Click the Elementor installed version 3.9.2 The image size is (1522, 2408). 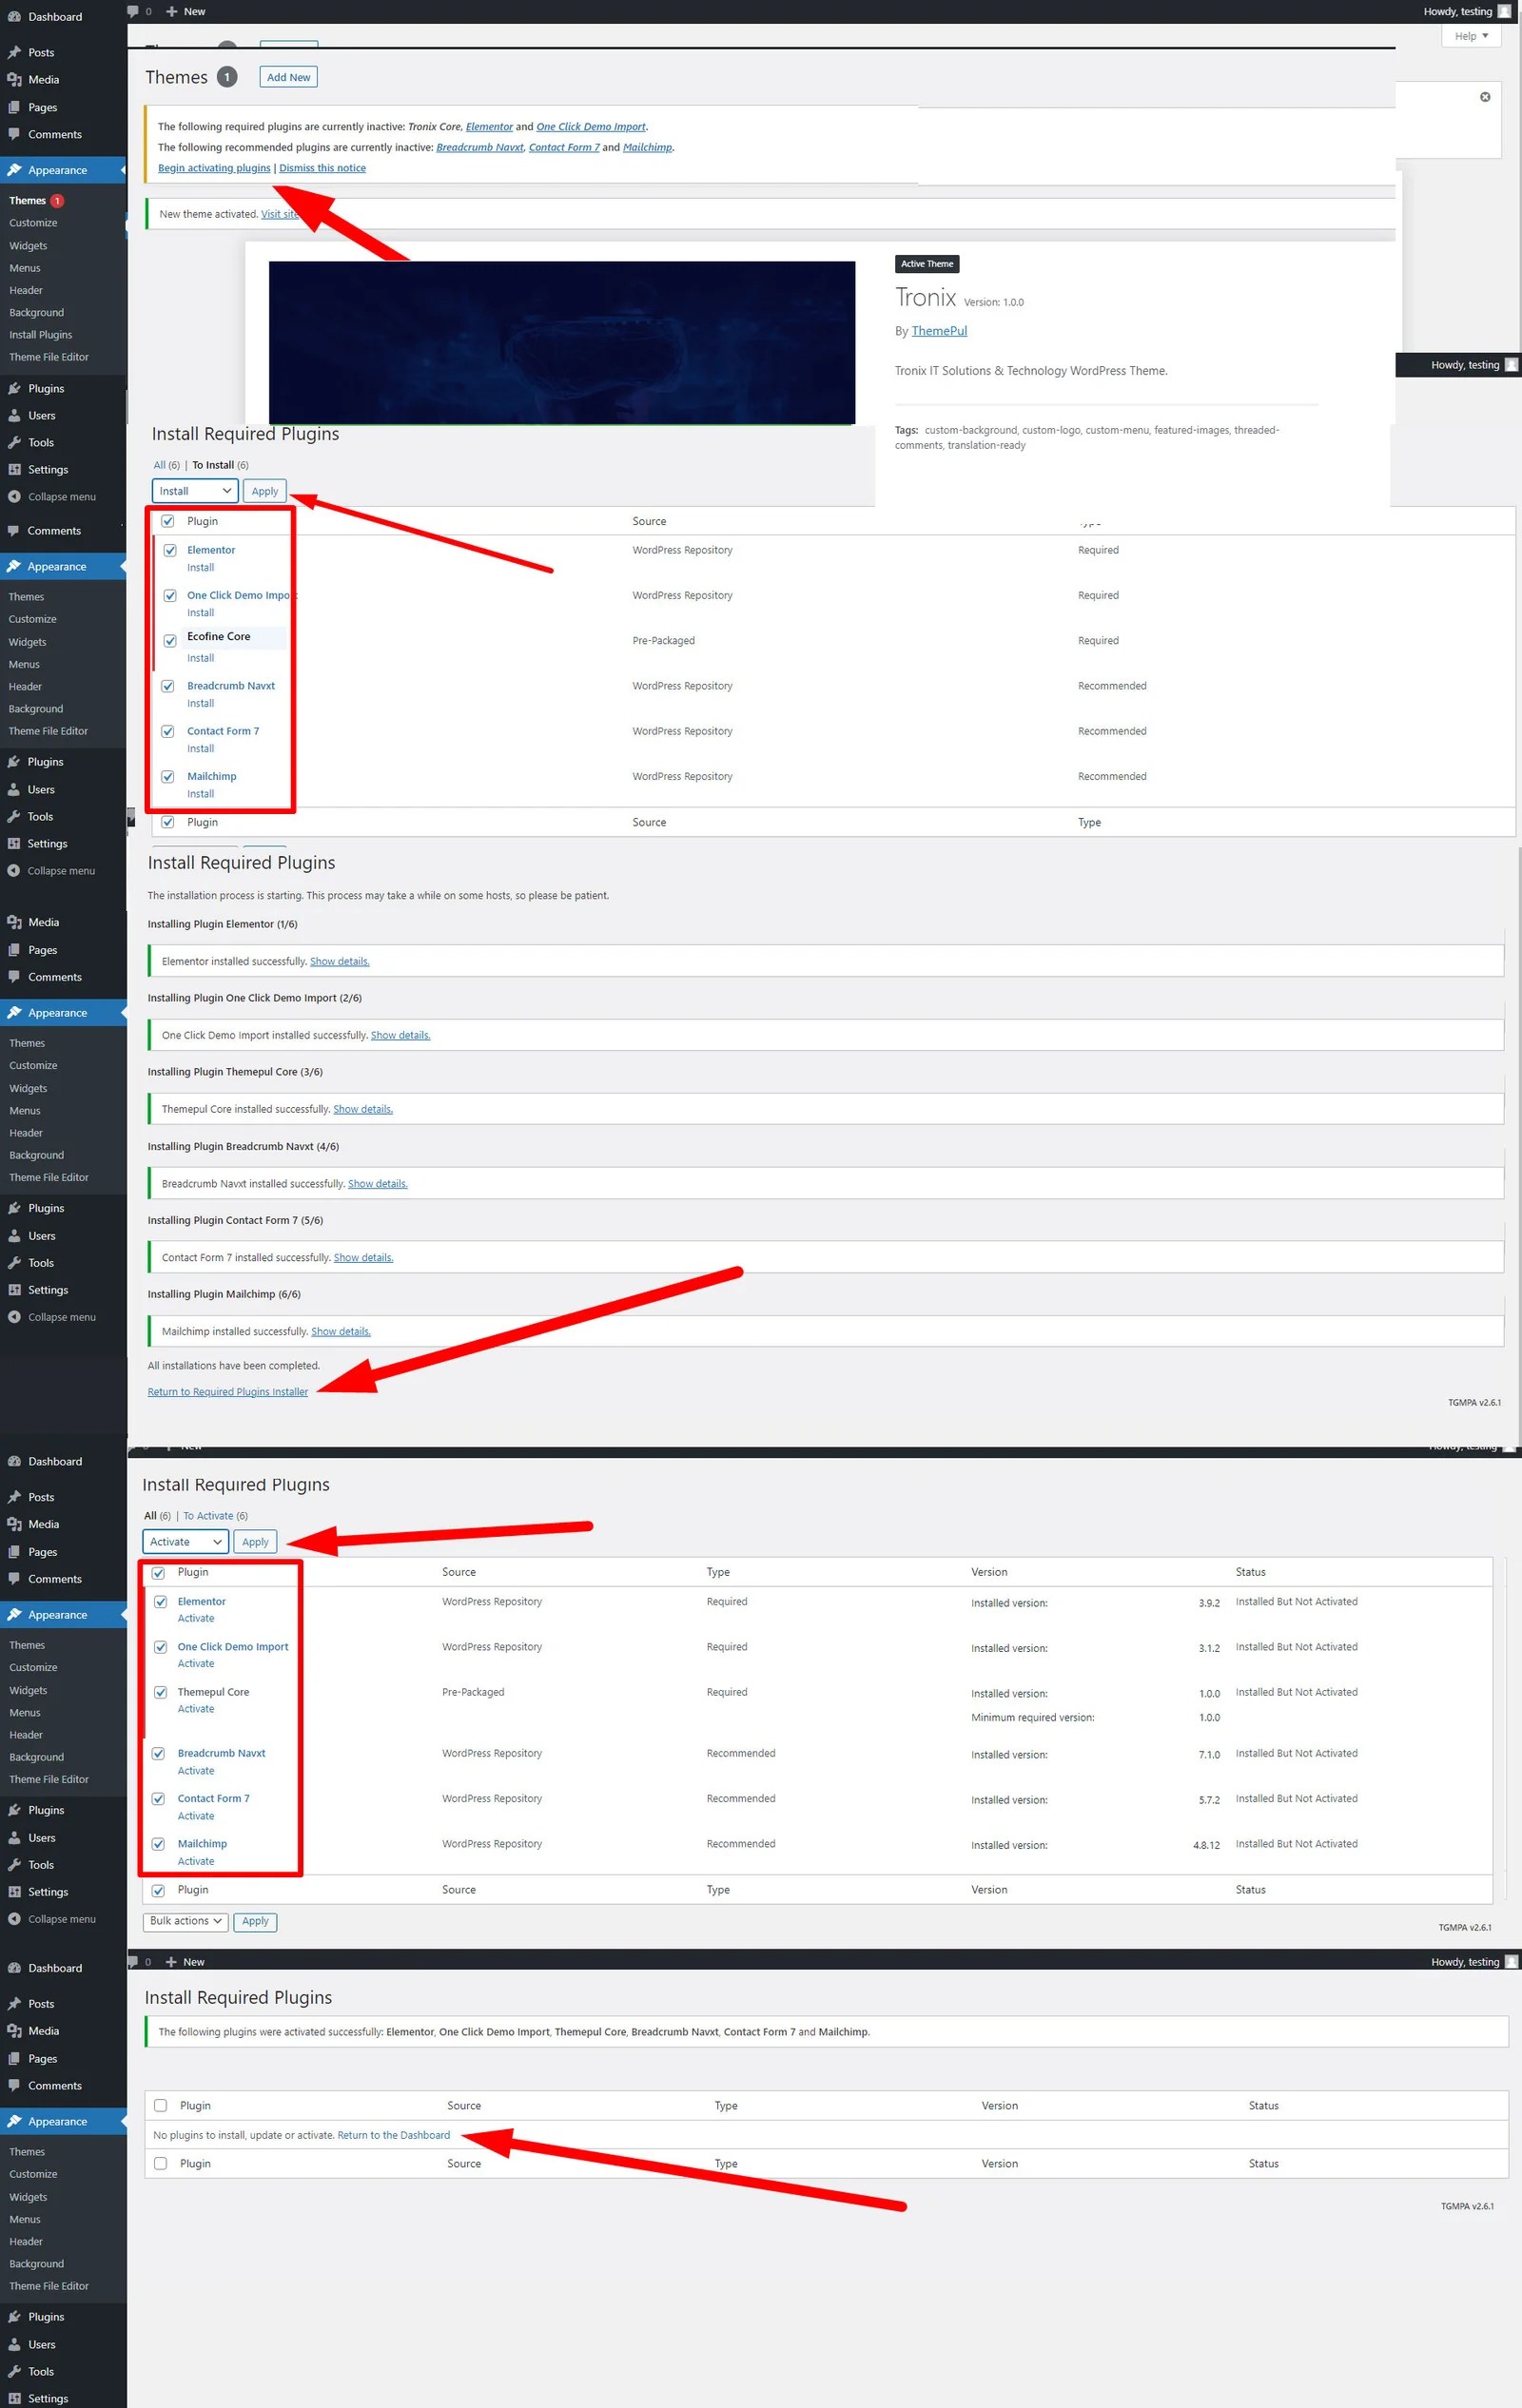pyautogui.click(x=1209, y=1603)
